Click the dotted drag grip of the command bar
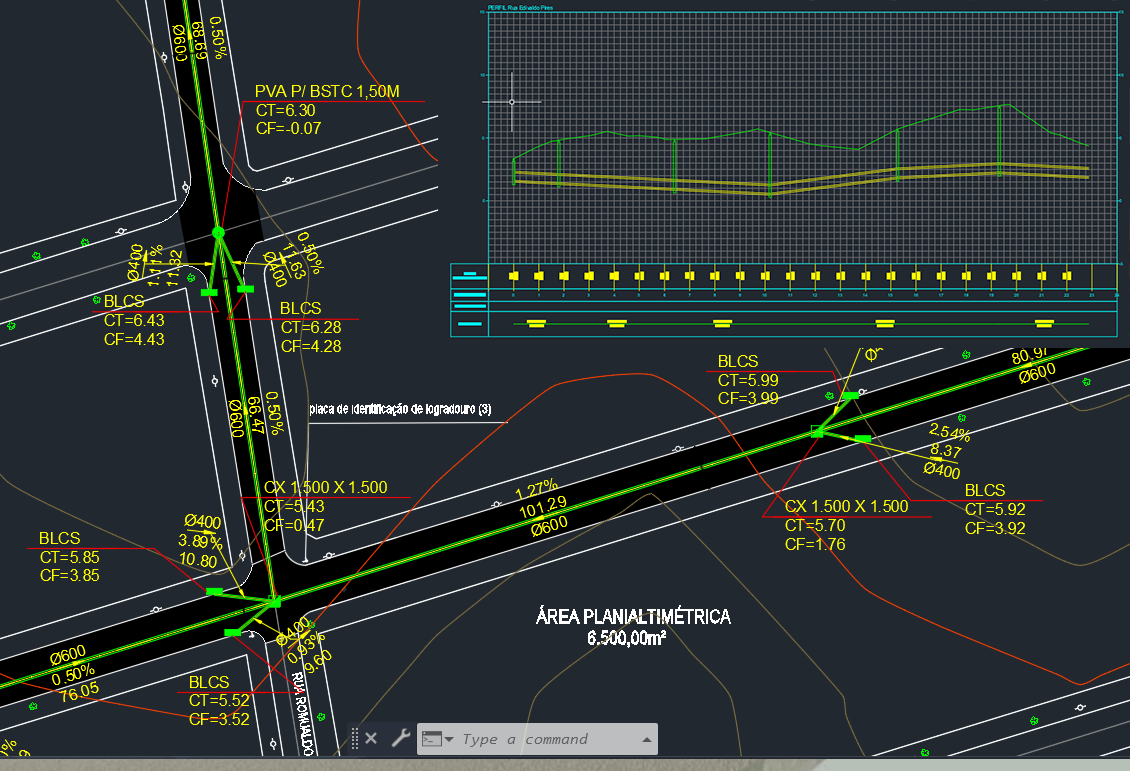 click(356, 738)
